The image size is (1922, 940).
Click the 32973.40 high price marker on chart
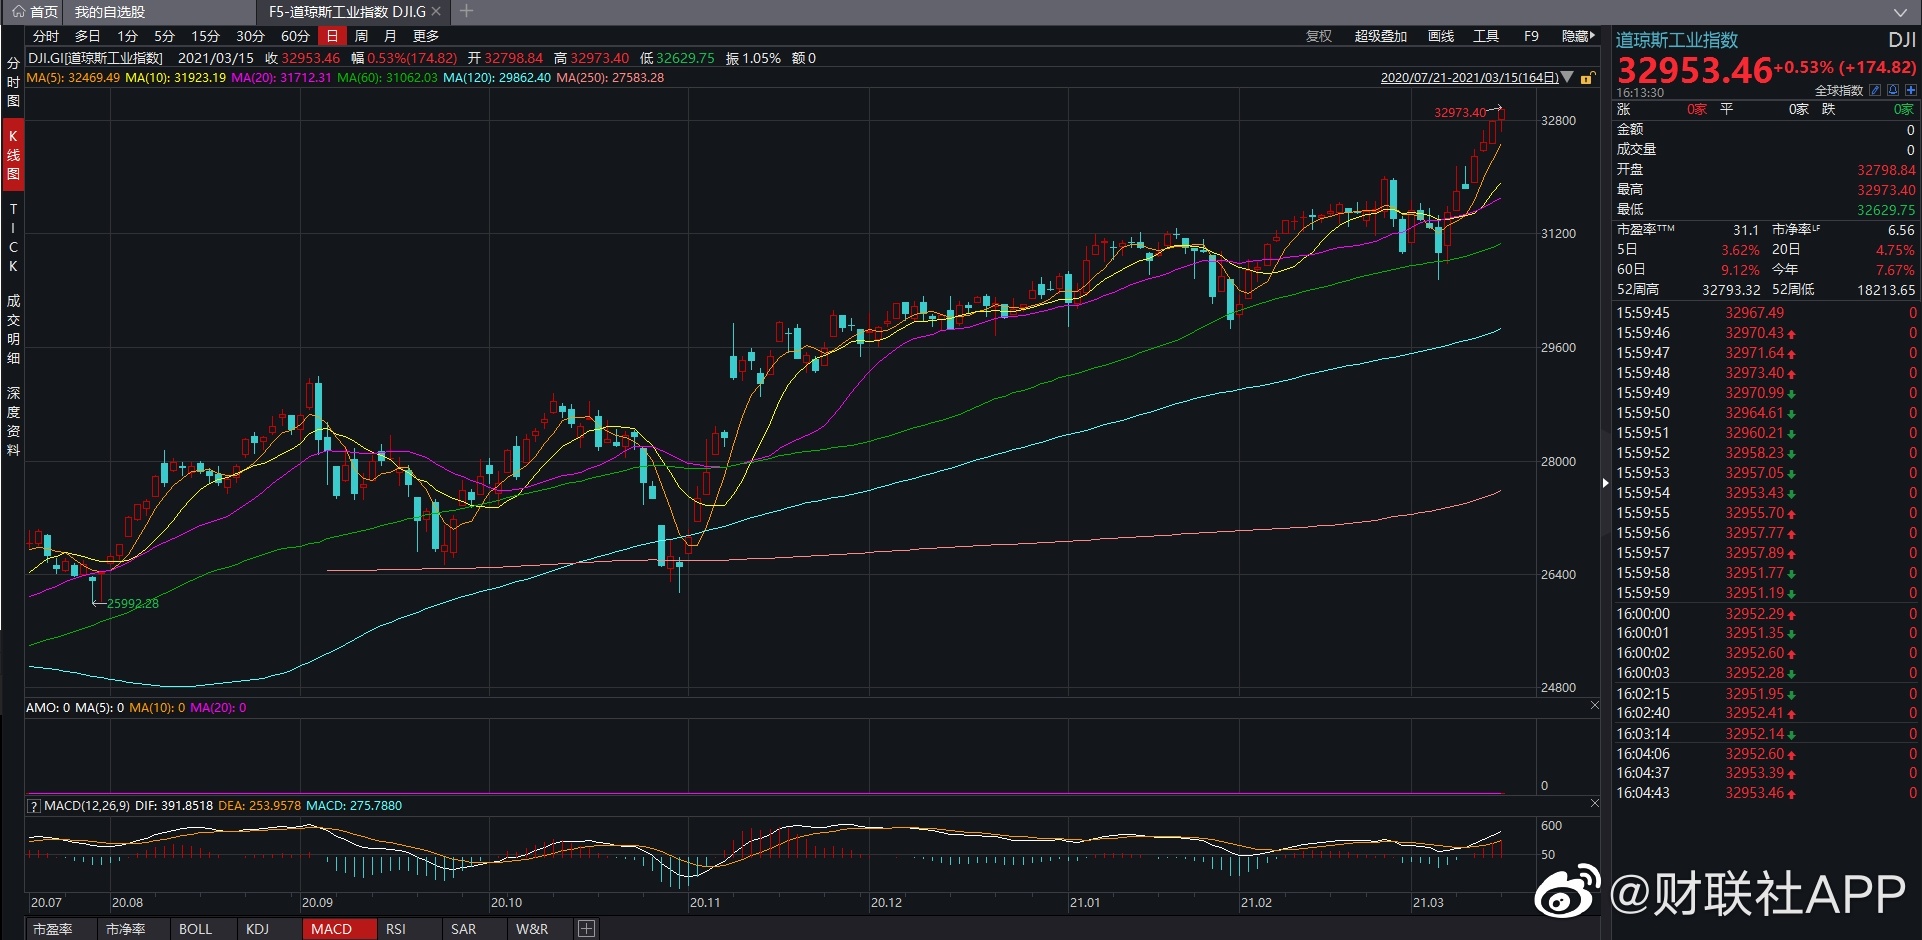1460,112
